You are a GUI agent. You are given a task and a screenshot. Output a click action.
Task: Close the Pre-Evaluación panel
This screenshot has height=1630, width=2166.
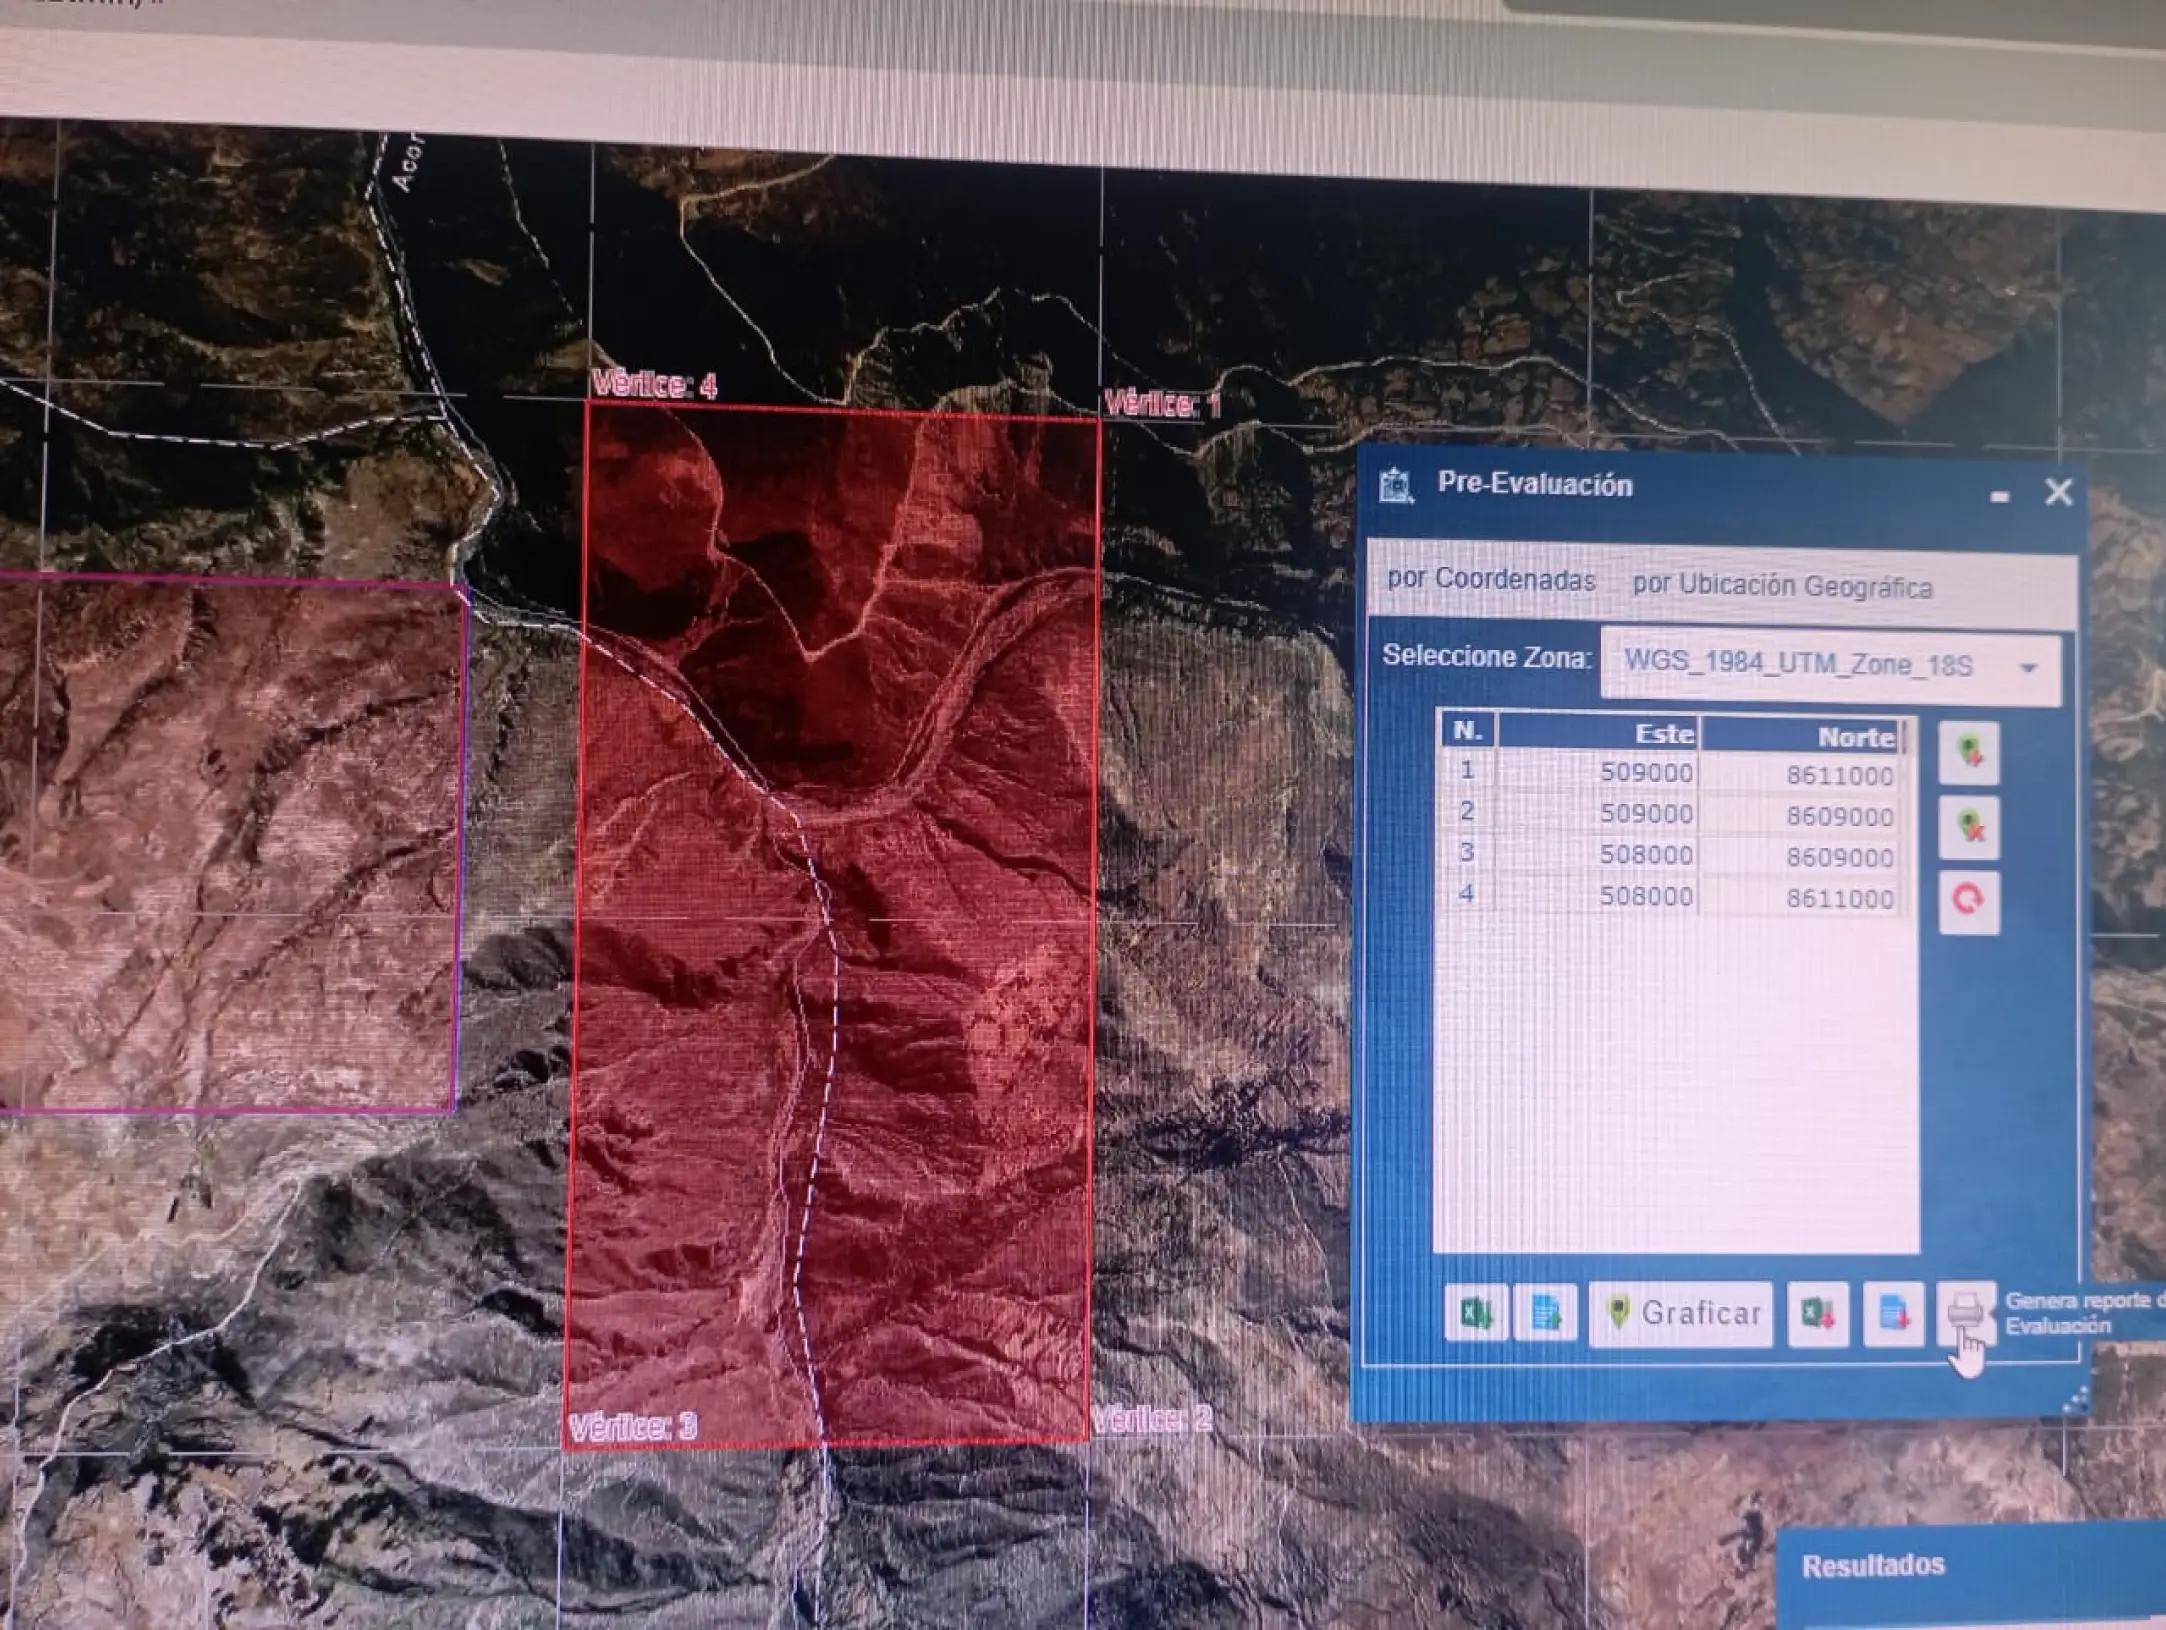click(x=2058, y=492)
